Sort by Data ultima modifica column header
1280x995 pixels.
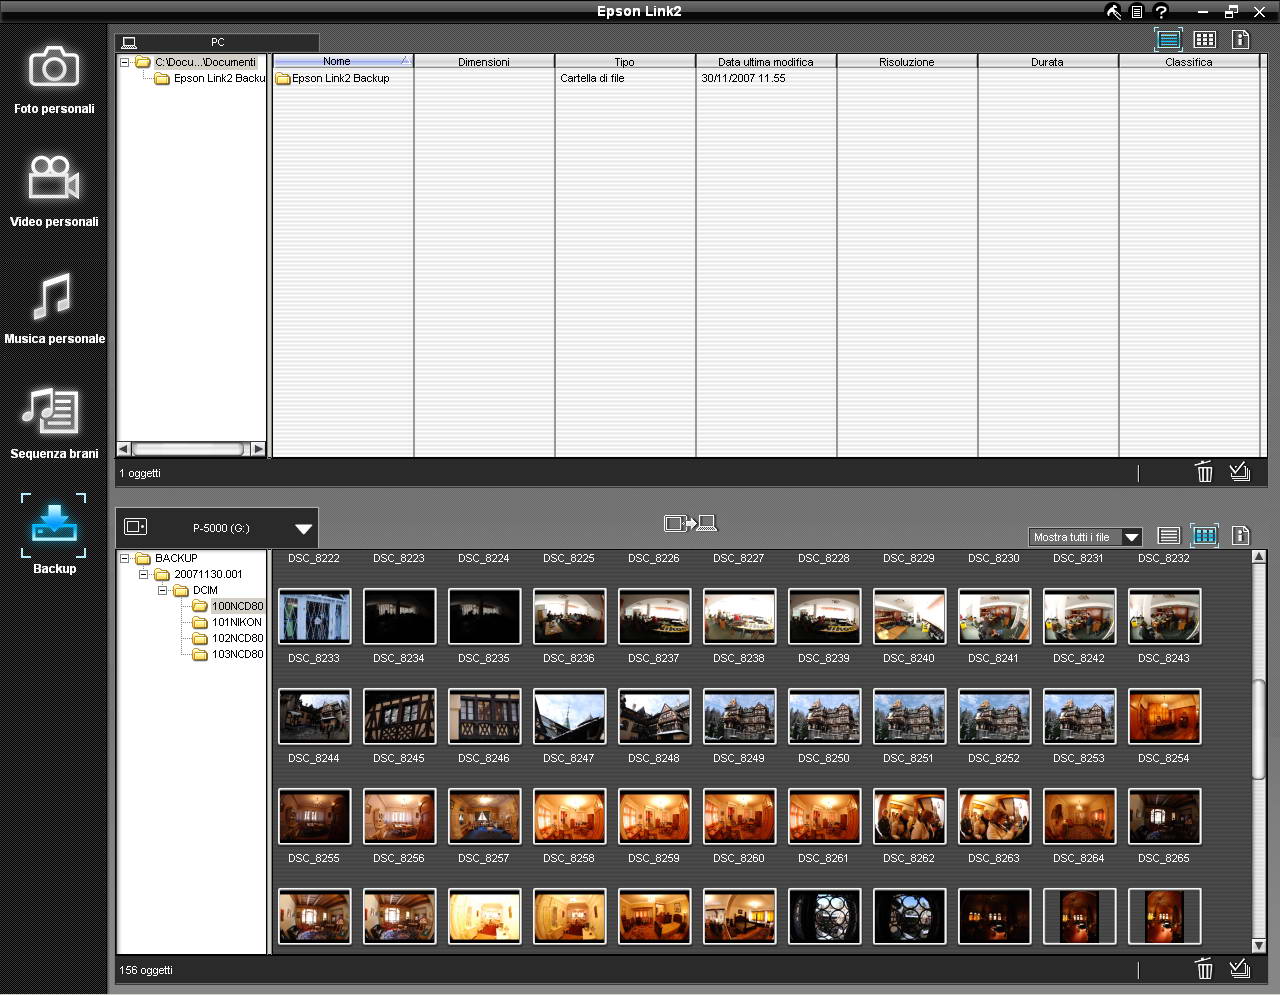click(x=766, y=61)
